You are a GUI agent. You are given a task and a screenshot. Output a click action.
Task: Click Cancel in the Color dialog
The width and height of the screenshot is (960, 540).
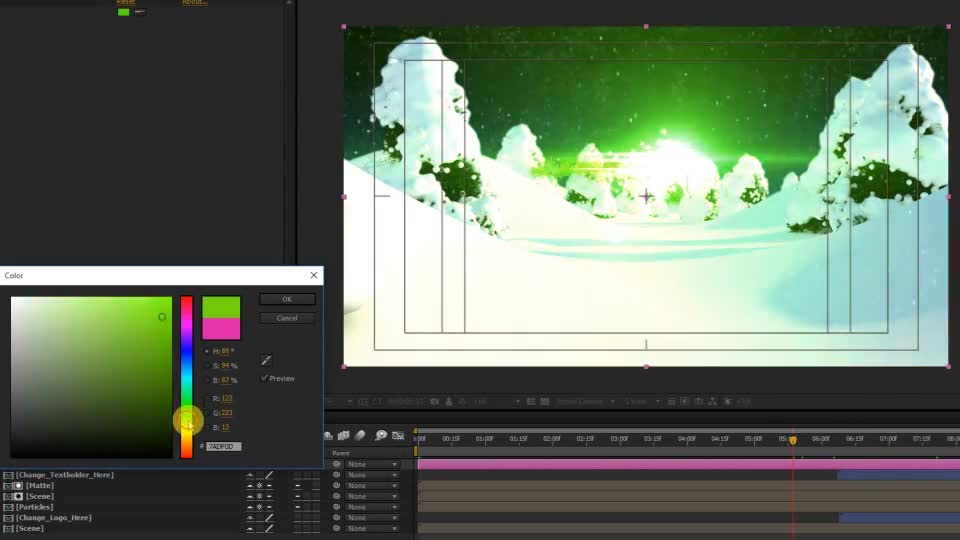coord(287,318)
